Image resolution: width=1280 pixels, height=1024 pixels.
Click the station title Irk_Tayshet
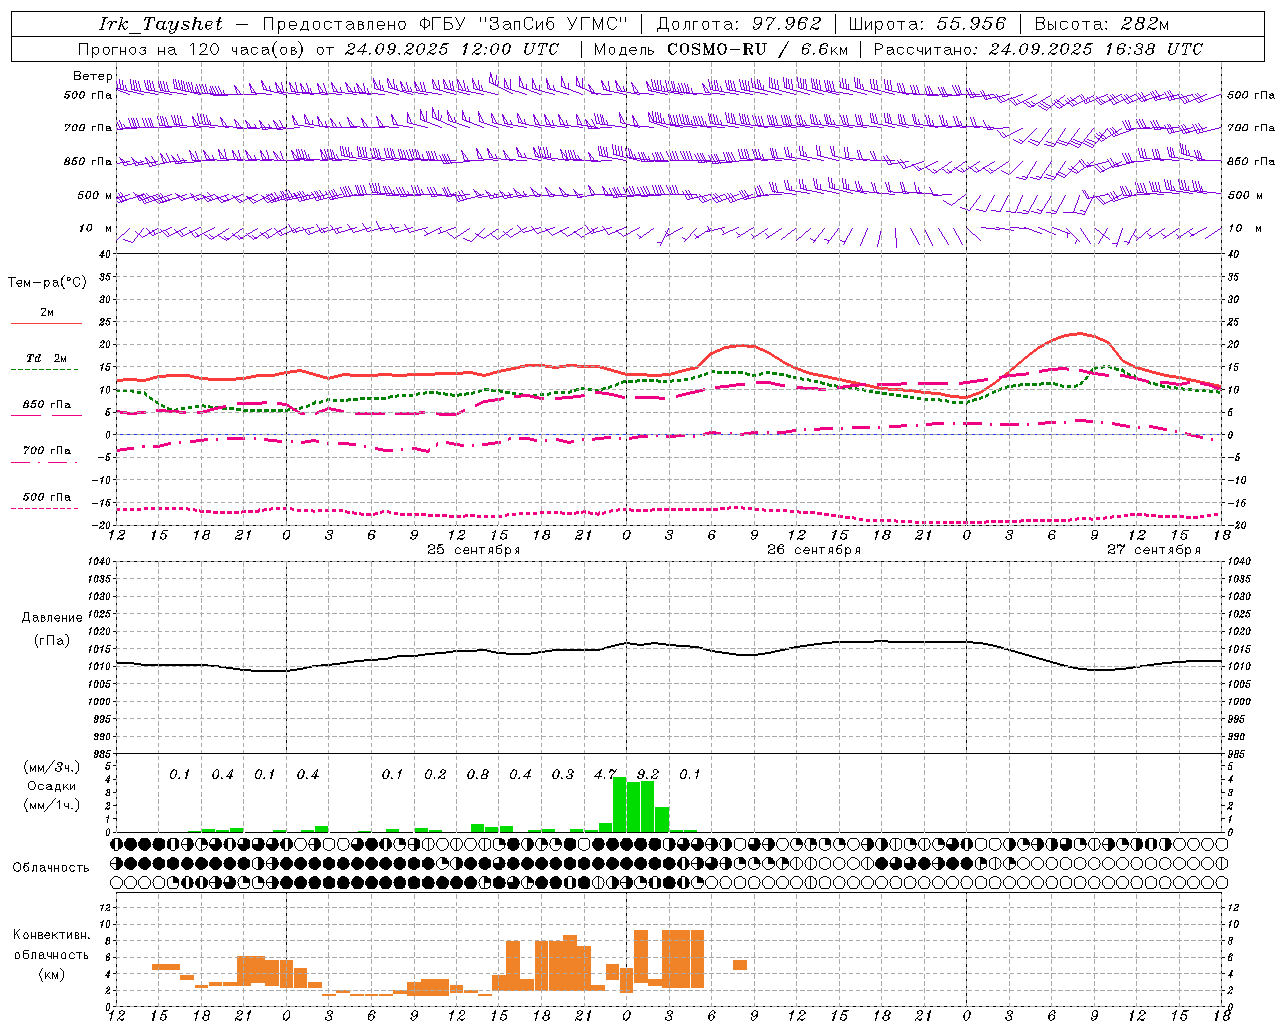click(x=161, y=24)
